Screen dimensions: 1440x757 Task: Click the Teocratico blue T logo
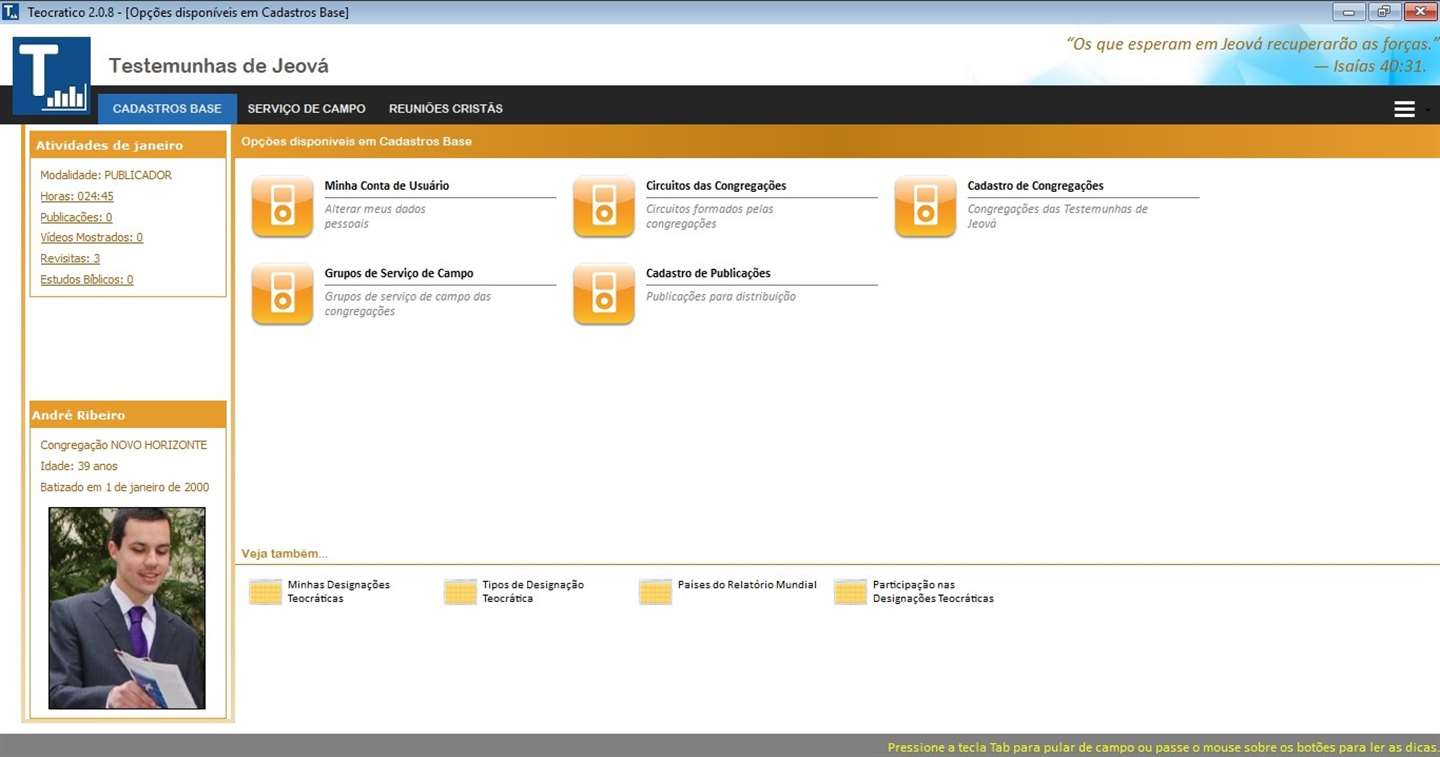[52, 76]
